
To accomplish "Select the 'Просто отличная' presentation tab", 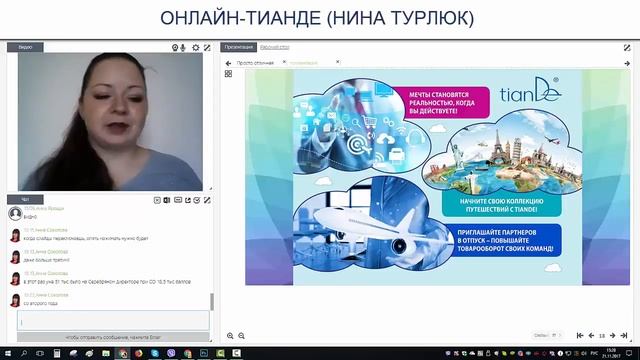I will point(255,63).
